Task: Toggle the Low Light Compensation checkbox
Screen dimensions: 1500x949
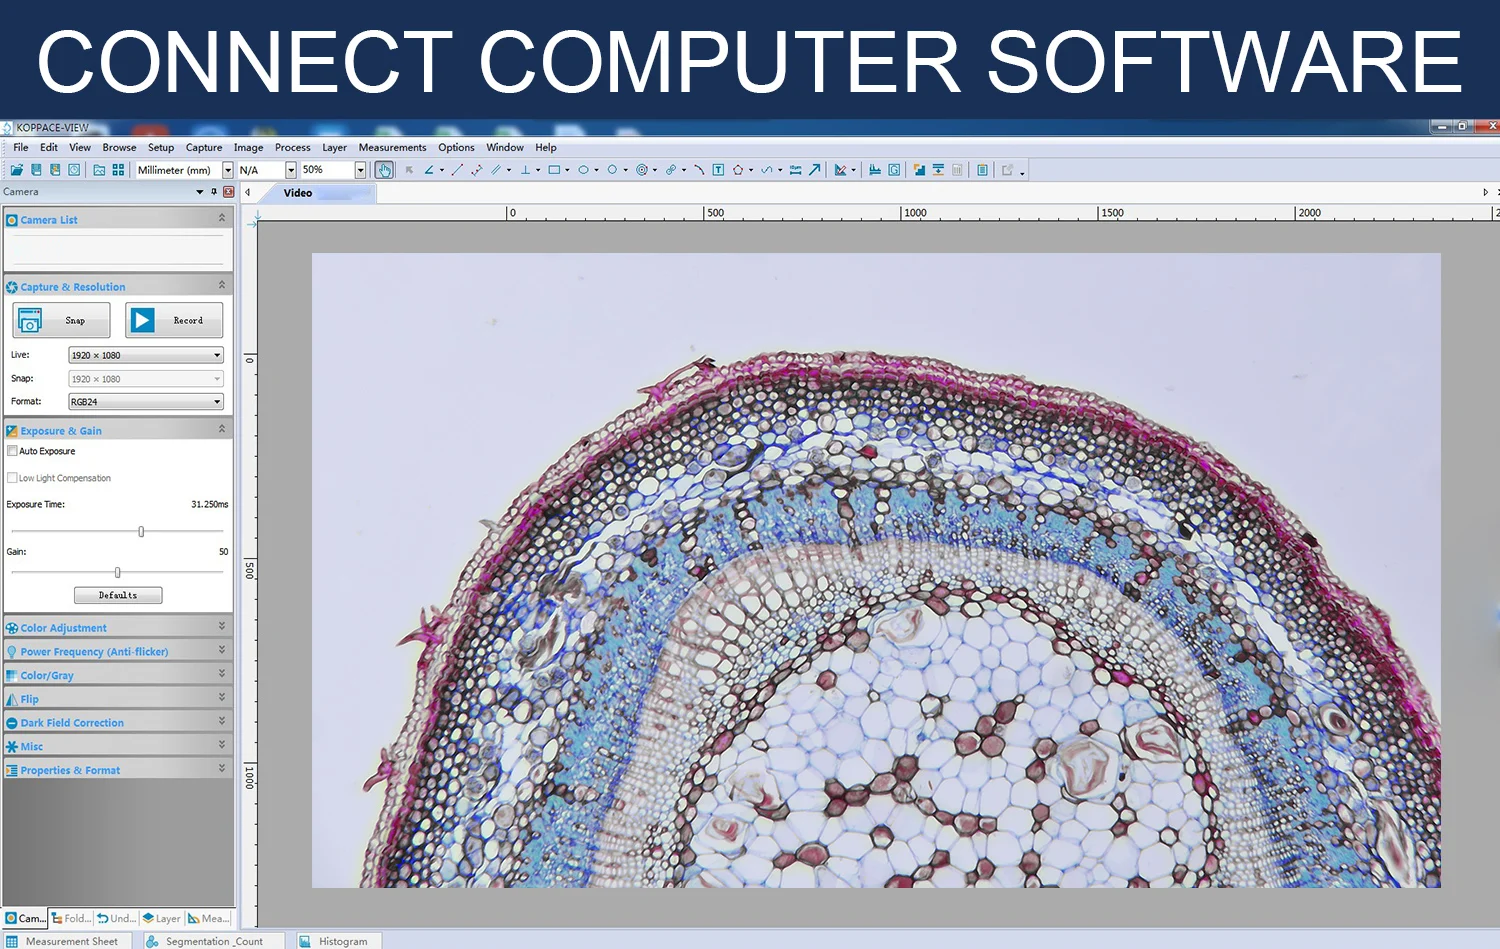Action: tap(13, 478)
